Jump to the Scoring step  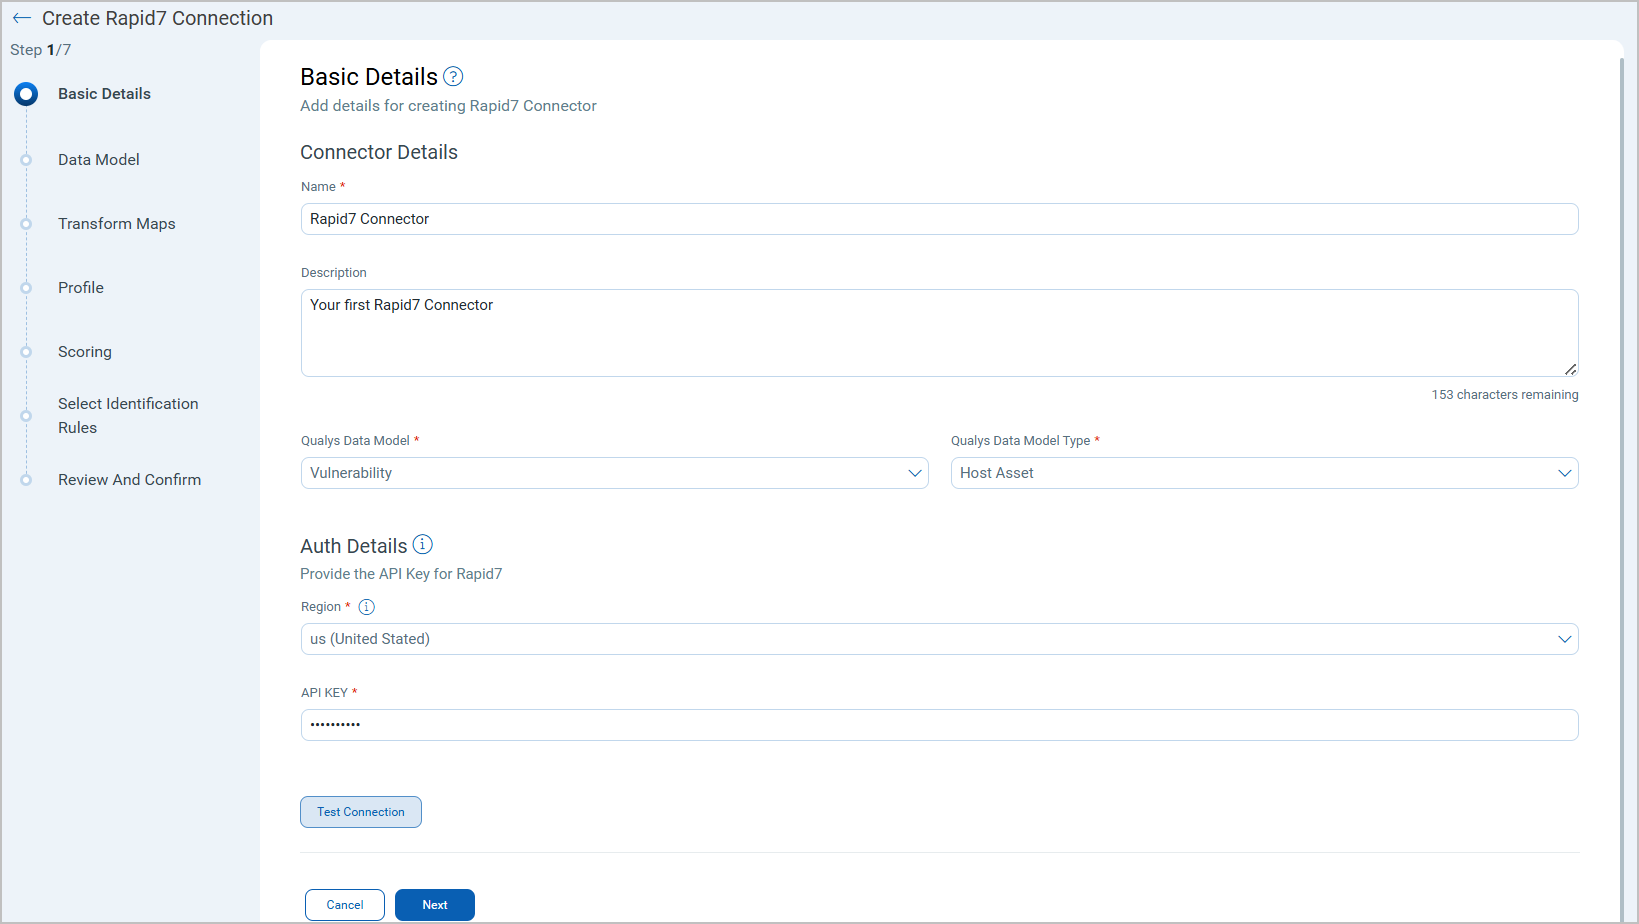click(85, 352)
